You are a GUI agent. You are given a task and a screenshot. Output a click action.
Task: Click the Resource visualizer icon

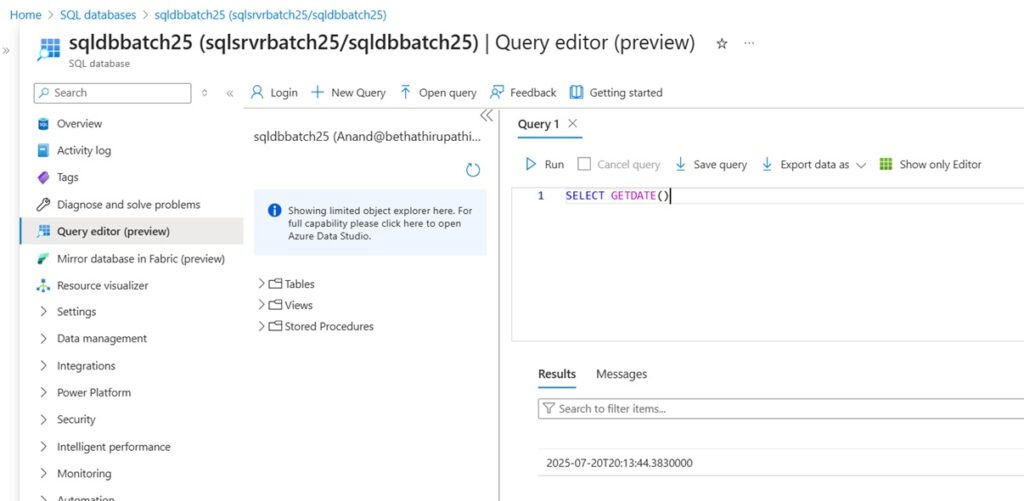(x=43, y=285)
